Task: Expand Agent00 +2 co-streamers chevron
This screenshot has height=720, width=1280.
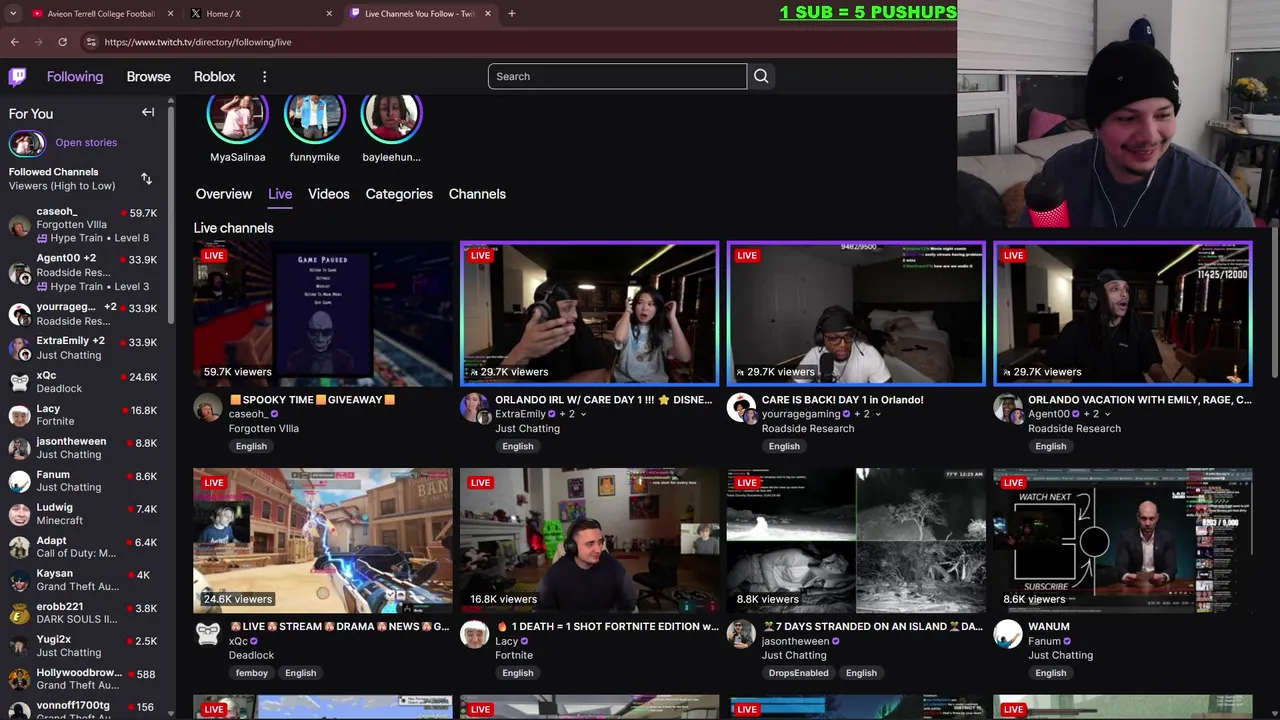Action: (x=1107, y=414)
